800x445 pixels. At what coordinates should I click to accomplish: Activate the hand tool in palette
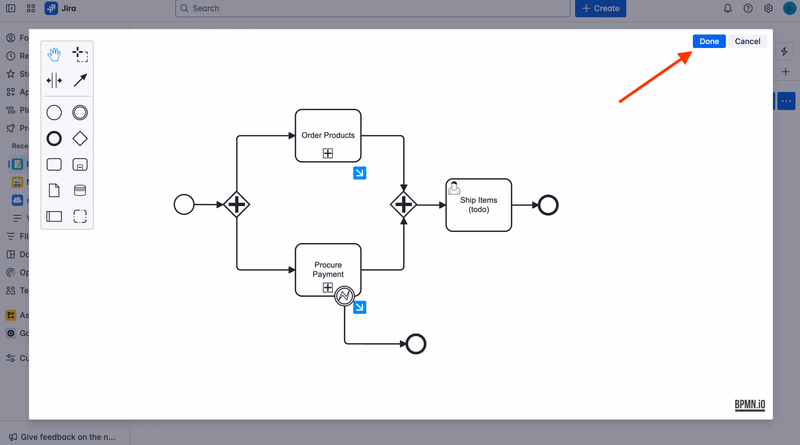point(54,54)
